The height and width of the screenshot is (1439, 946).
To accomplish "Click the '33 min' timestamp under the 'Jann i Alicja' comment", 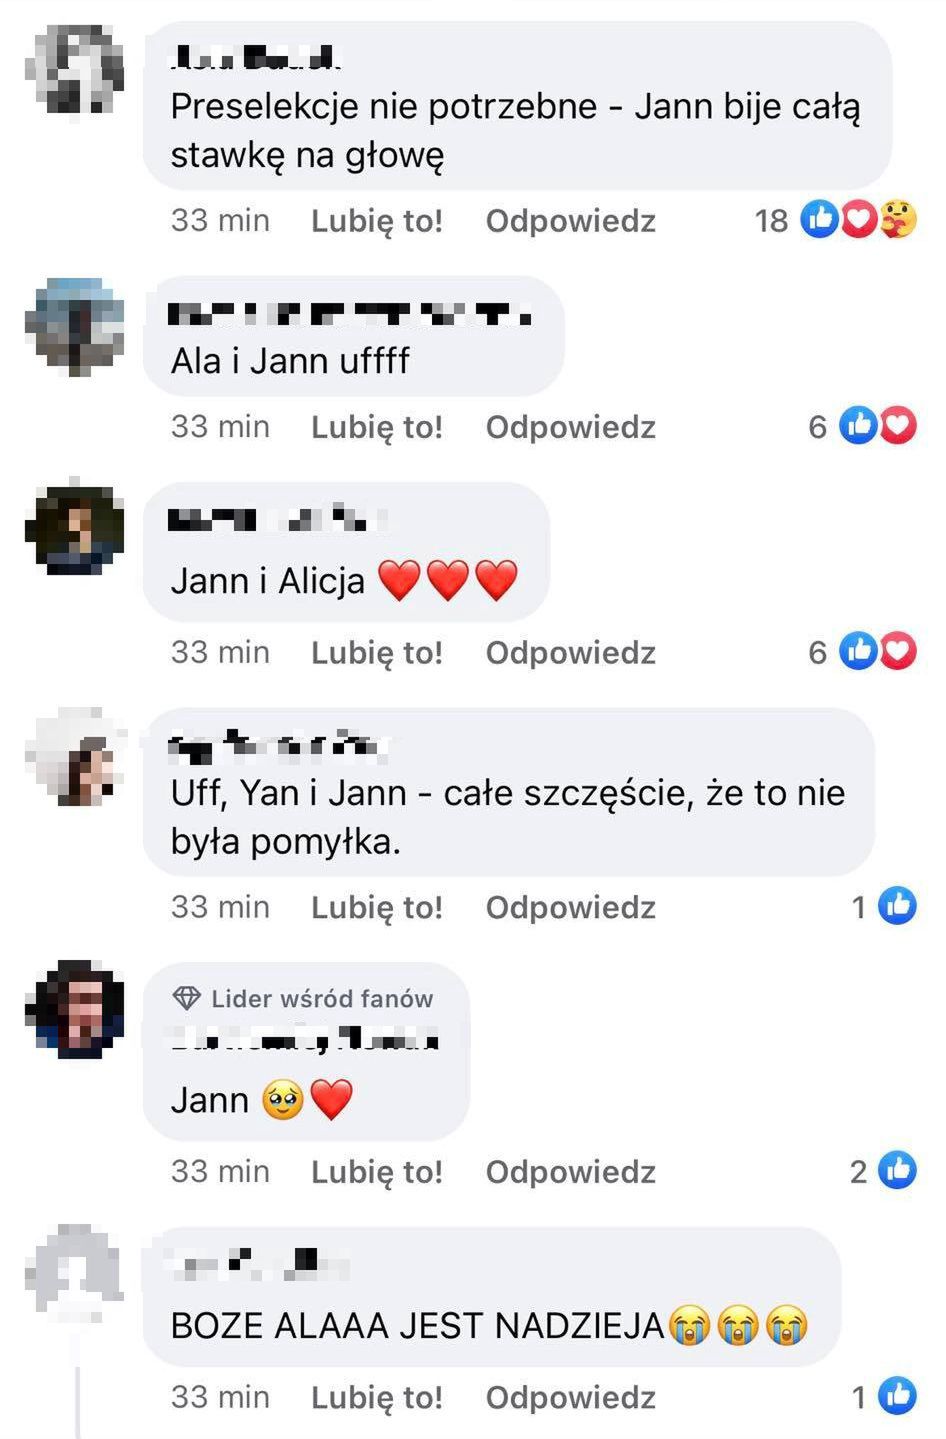I will [x=220, y=652].
